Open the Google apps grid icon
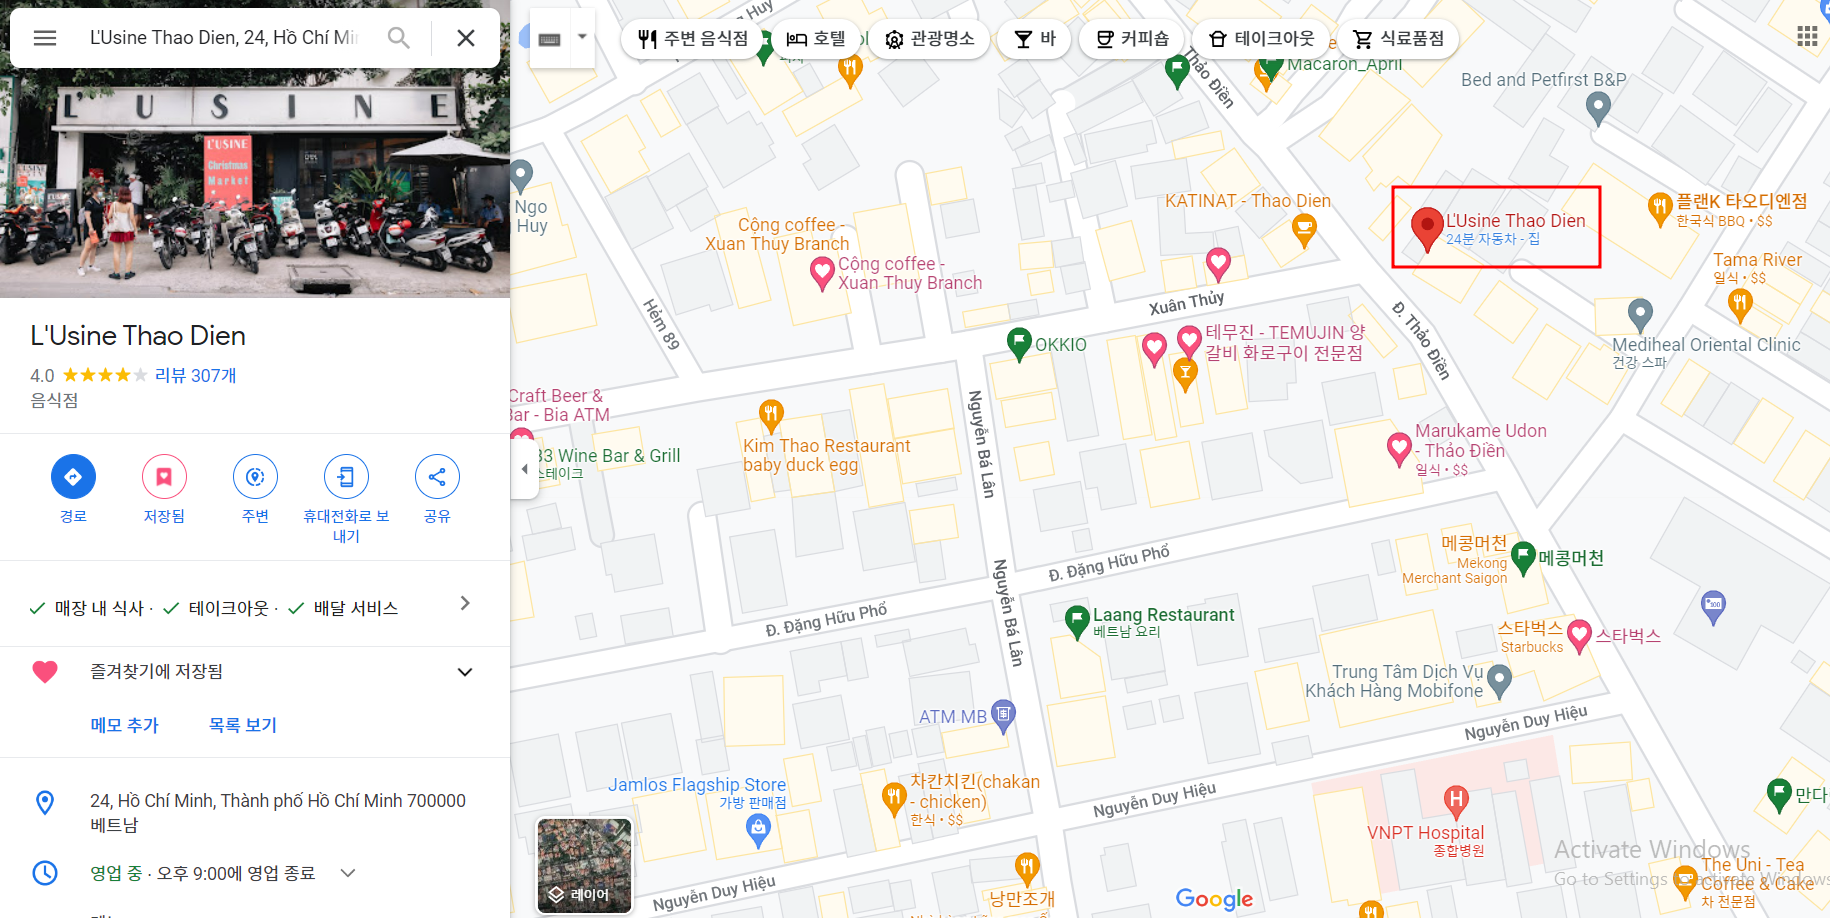 [1806, 38]
